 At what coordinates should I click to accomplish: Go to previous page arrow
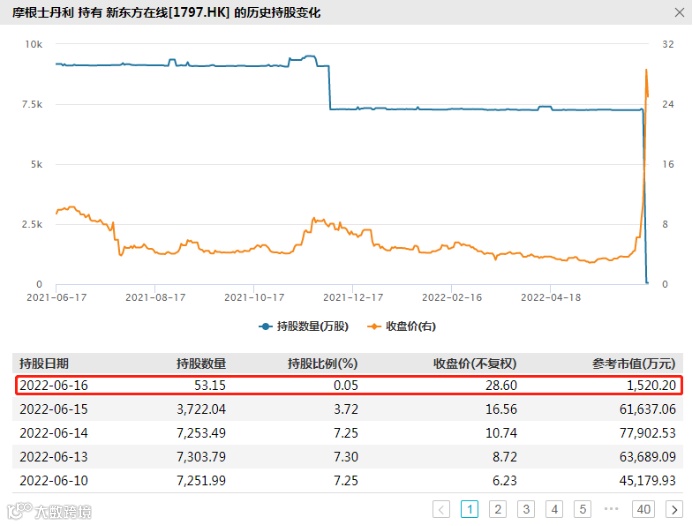click(x=441, y=509)
